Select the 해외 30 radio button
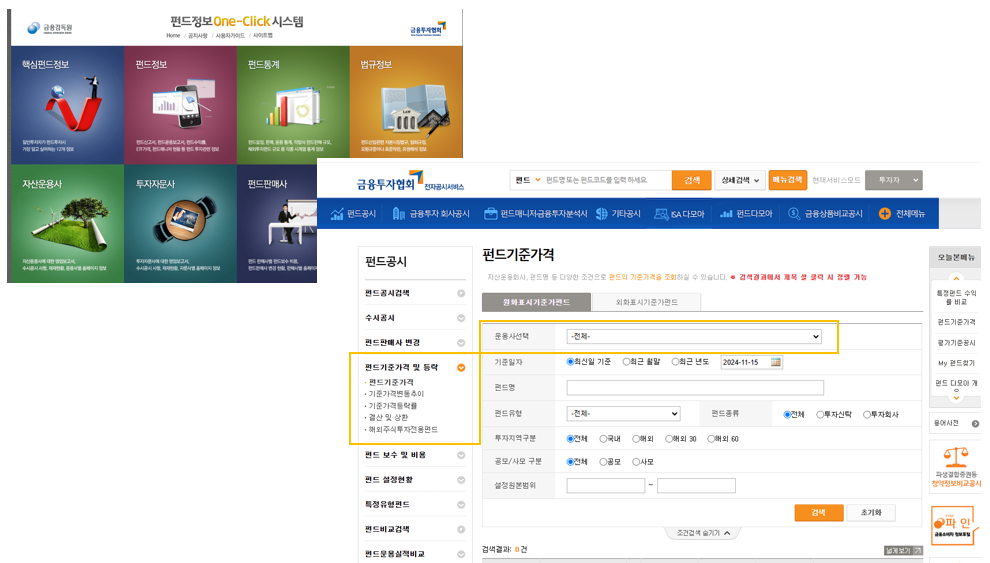Image resolution: width=990 pixels, height=563 pixels. 669,439
